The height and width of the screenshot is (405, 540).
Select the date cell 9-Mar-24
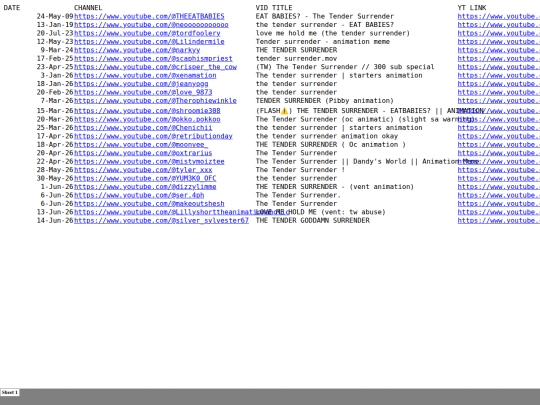(57, 50)
